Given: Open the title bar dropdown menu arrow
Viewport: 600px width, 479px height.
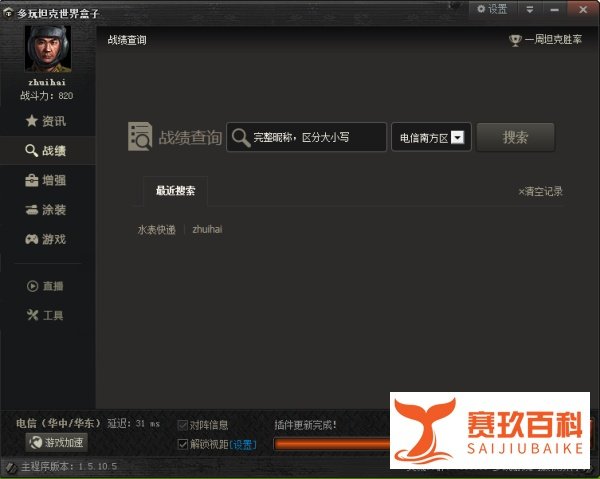Looking at the screenshot, I should pos(530,10).
